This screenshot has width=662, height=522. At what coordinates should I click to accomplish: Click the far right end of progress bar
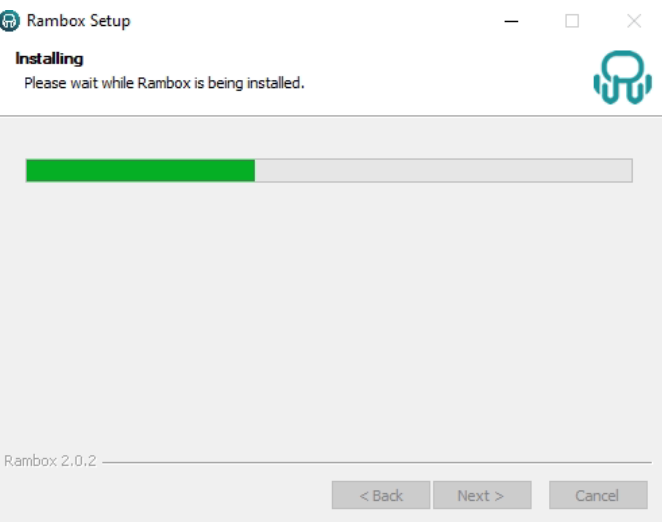(630, 171)
